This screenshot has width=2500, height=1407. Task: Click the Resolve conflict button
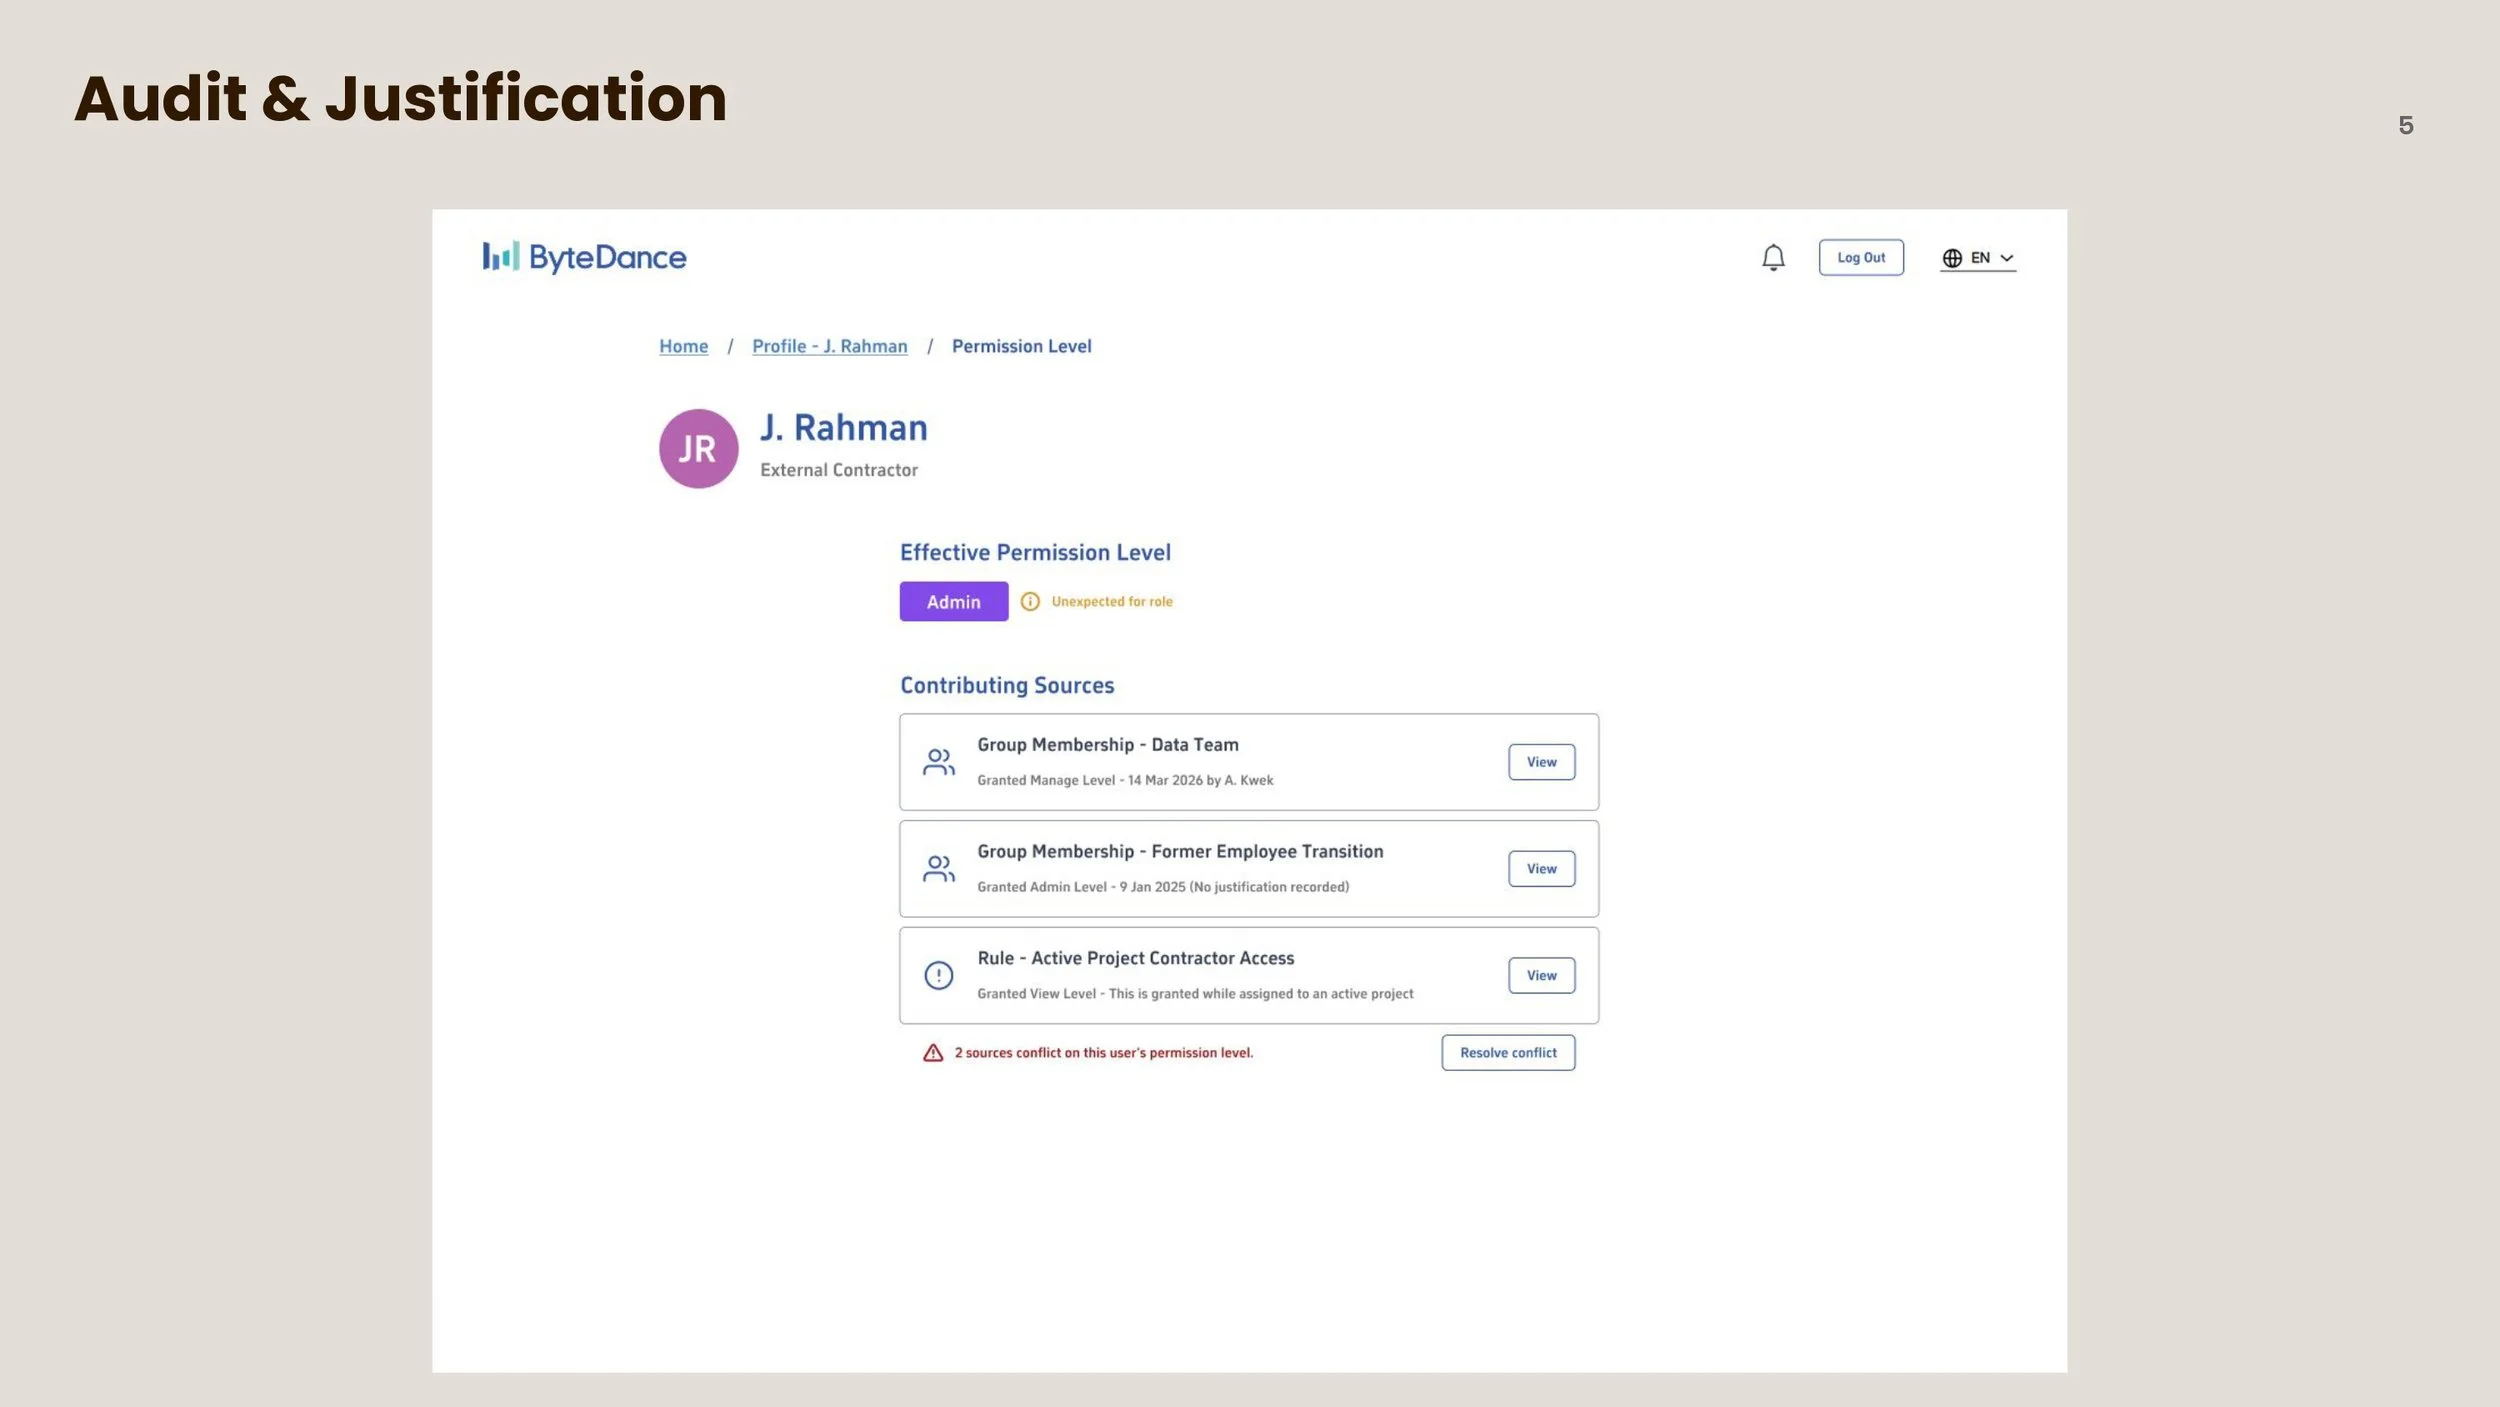pyautogui.click(x=1508, y=1053)
